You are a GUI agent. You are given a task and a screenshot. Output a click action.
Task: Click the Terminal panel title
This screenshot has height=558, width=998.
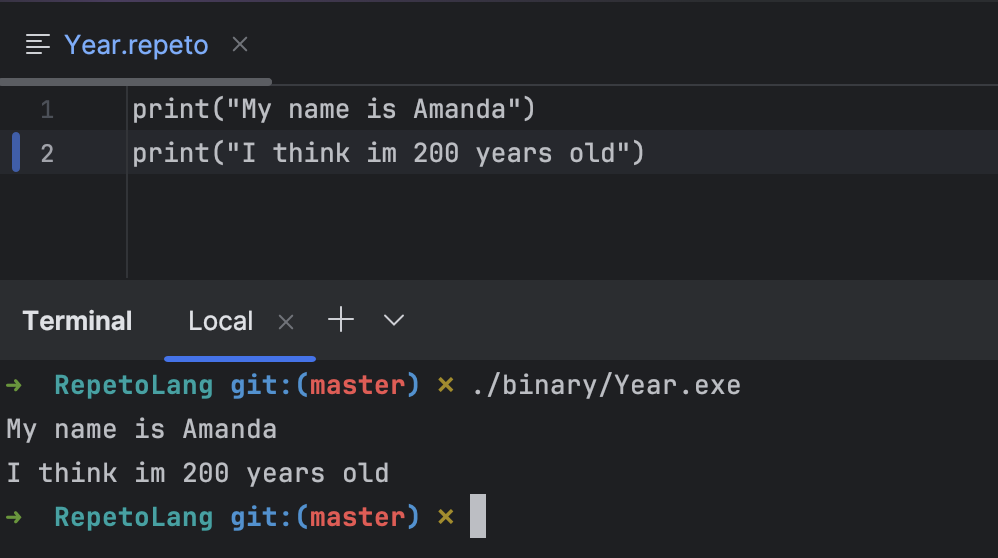78,321
